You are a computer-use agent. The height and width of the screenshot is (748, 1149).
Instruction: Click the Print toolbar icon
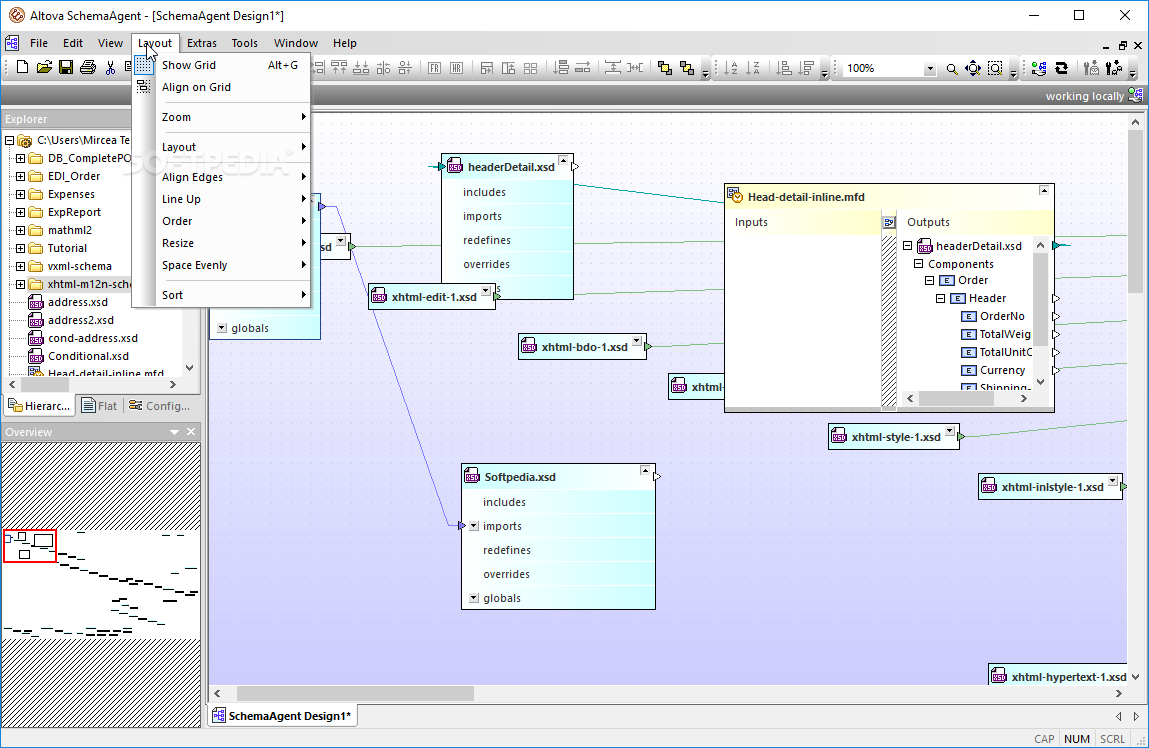(88, 67)
